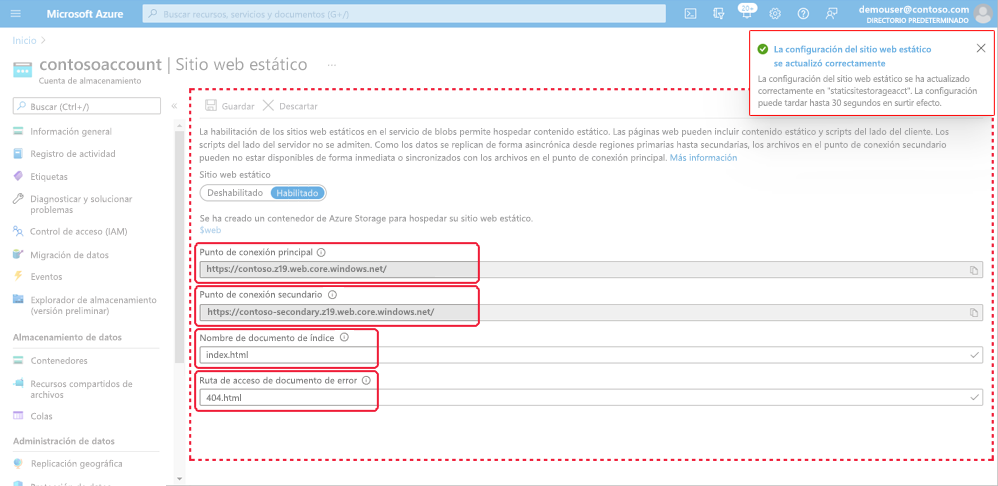This screenshot has width=998, height=486.
Task: Click the storage account icon beside contosoaccount
Action: tap(22, 69)
